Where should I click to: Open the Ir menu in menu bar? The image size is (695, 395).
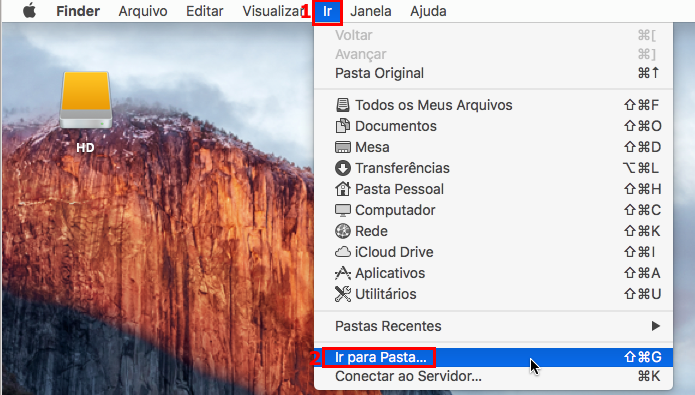point(328,11)
